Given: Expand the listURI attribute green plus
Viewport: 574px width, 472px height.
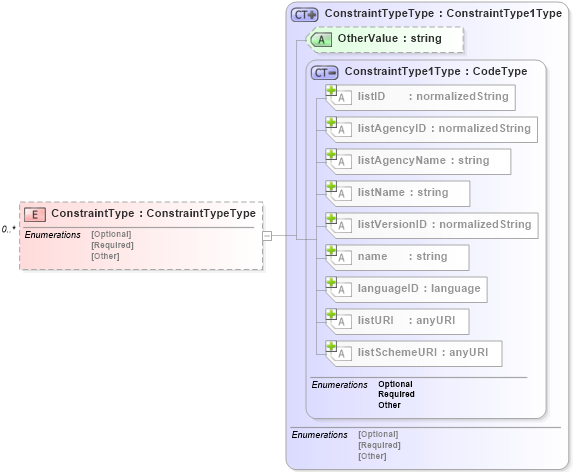Looking at the screenshot, I should point(331,314).
